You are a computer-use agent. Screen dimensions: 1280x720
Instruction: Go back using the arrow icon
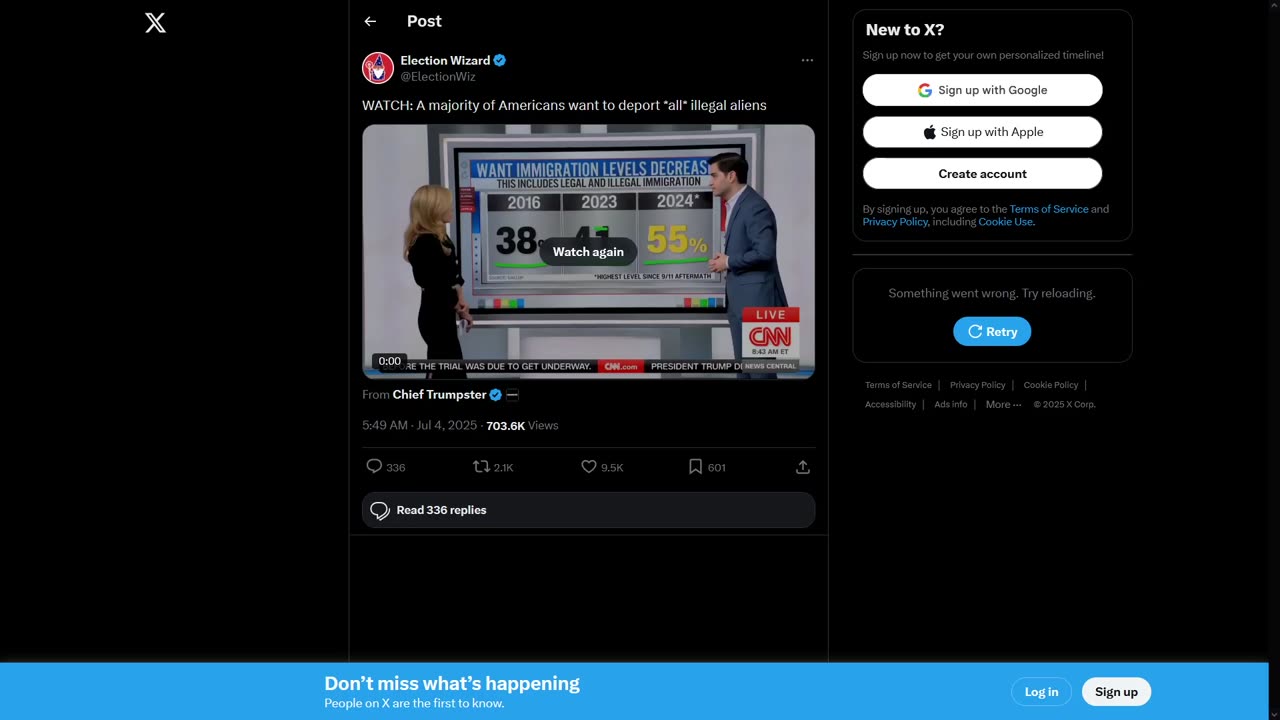coord(370,21)
